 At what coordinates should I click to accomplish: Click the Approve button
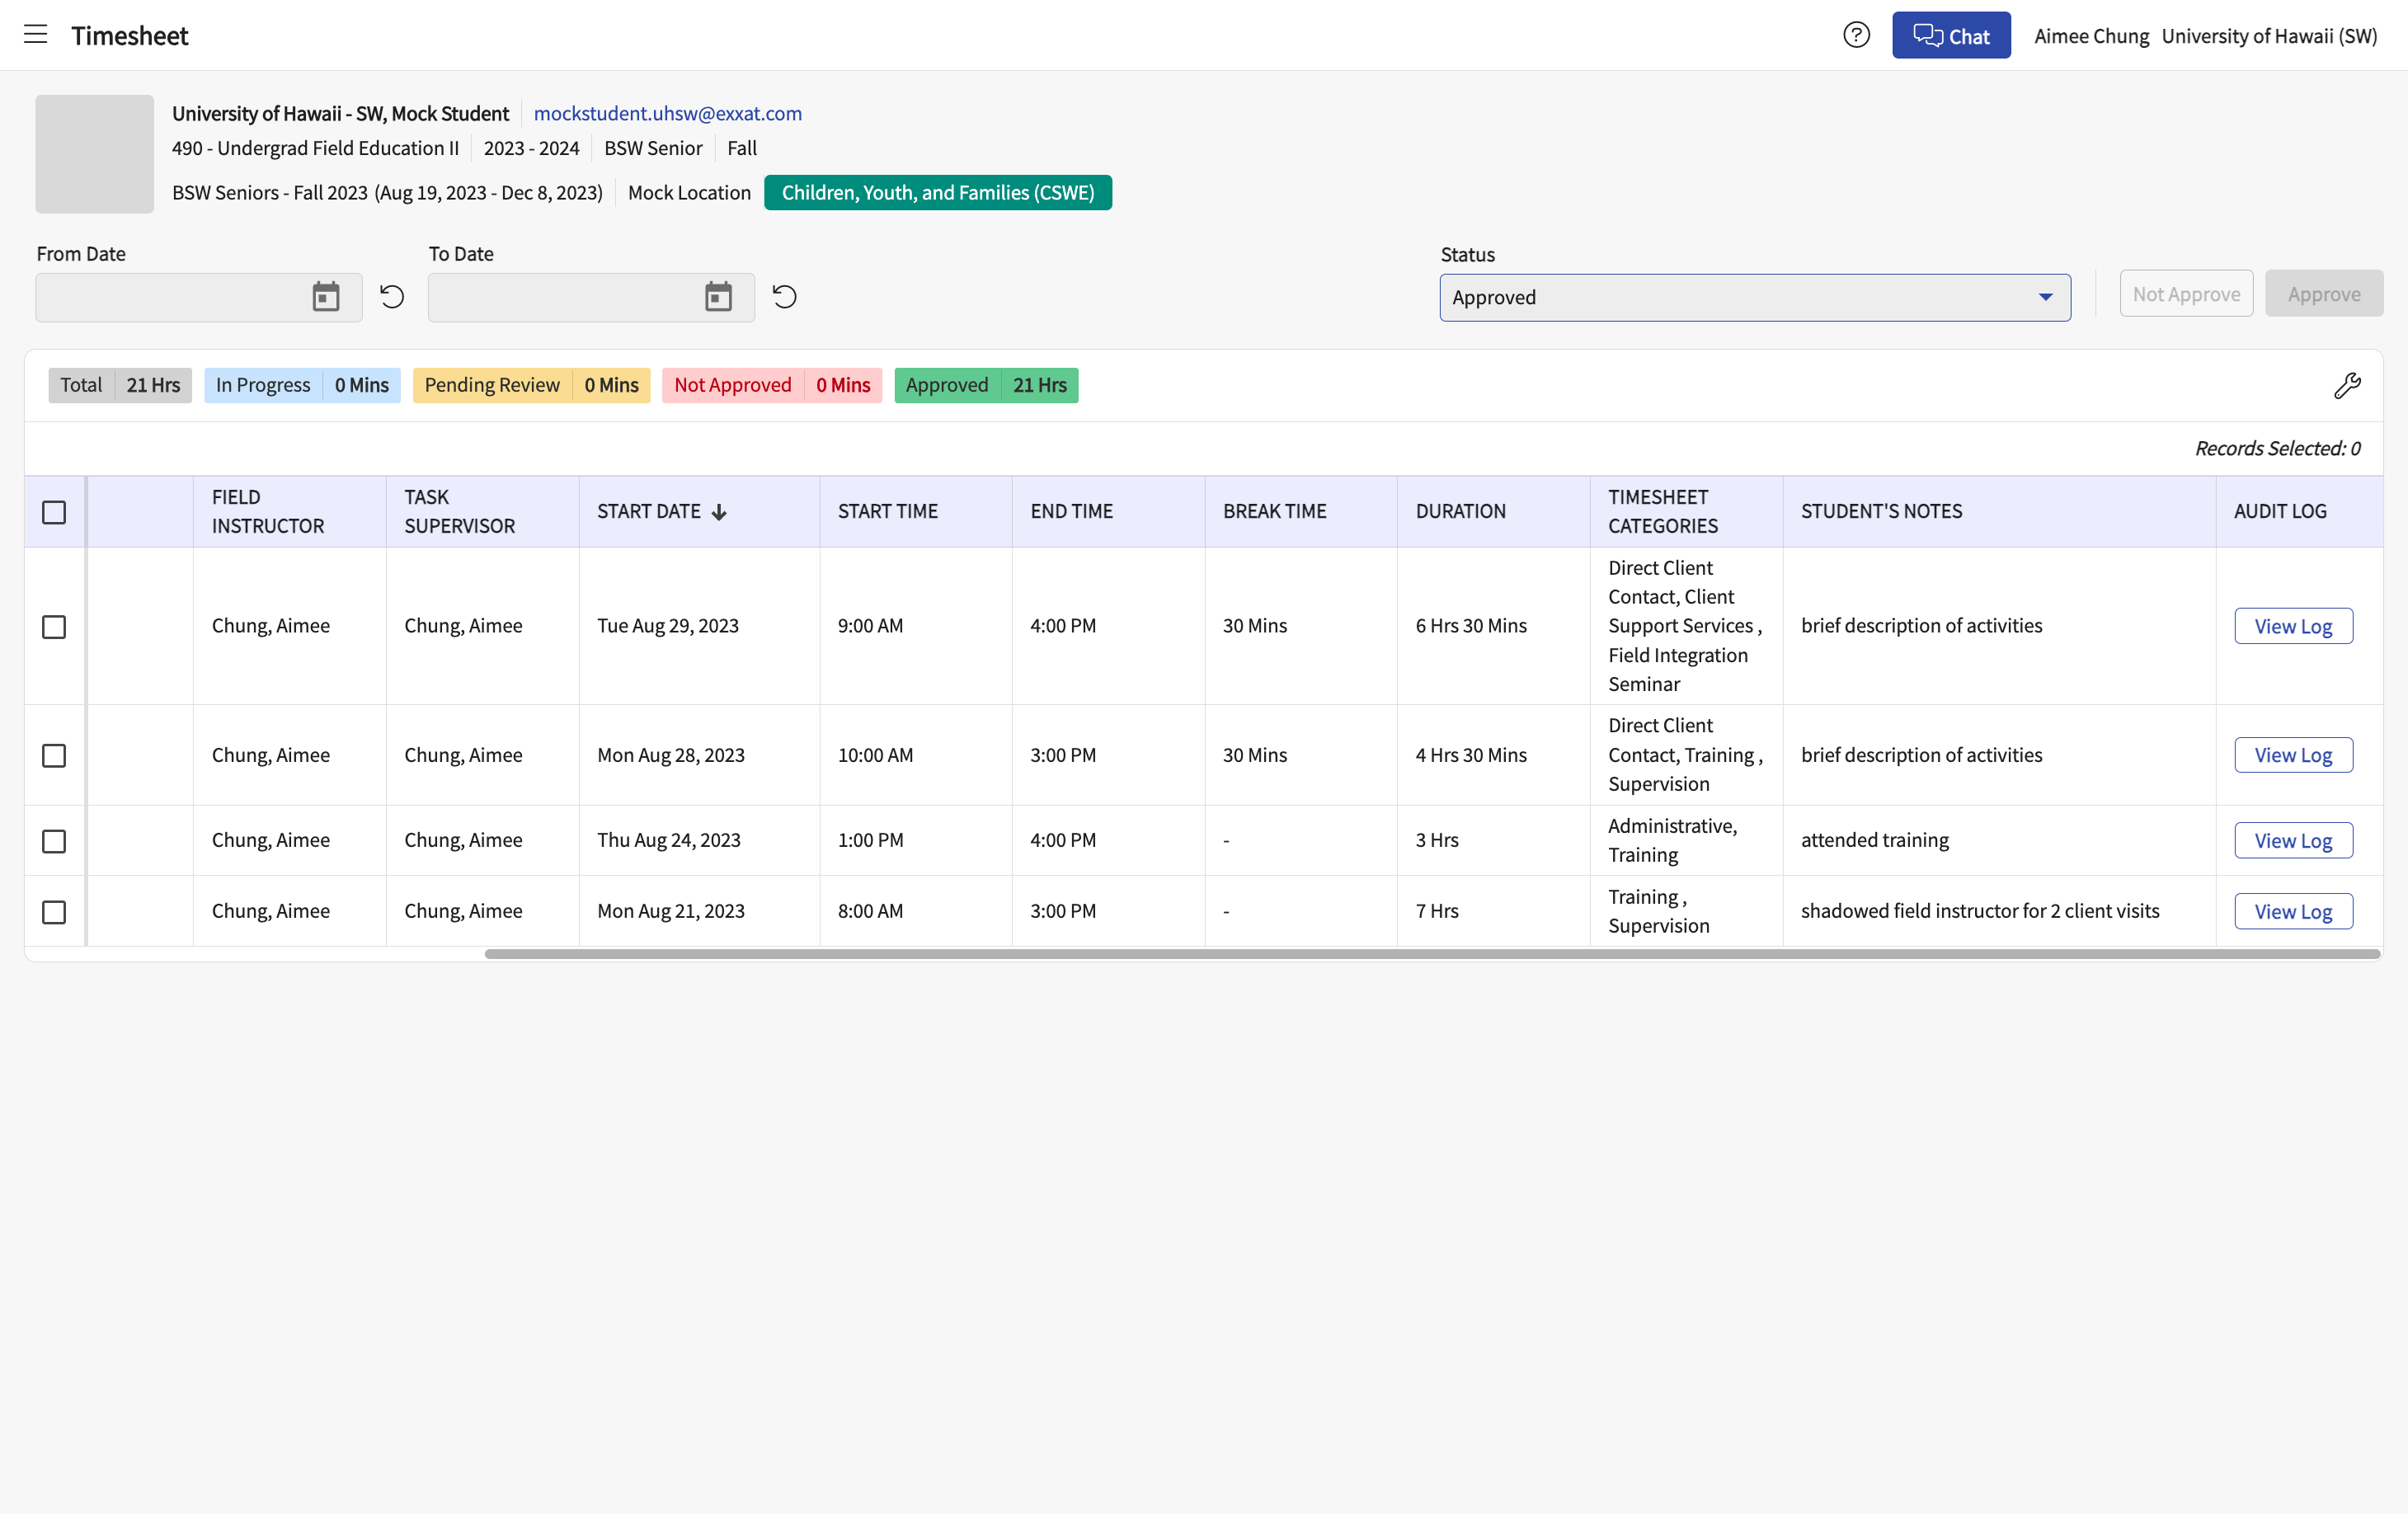coord(2323,294)
